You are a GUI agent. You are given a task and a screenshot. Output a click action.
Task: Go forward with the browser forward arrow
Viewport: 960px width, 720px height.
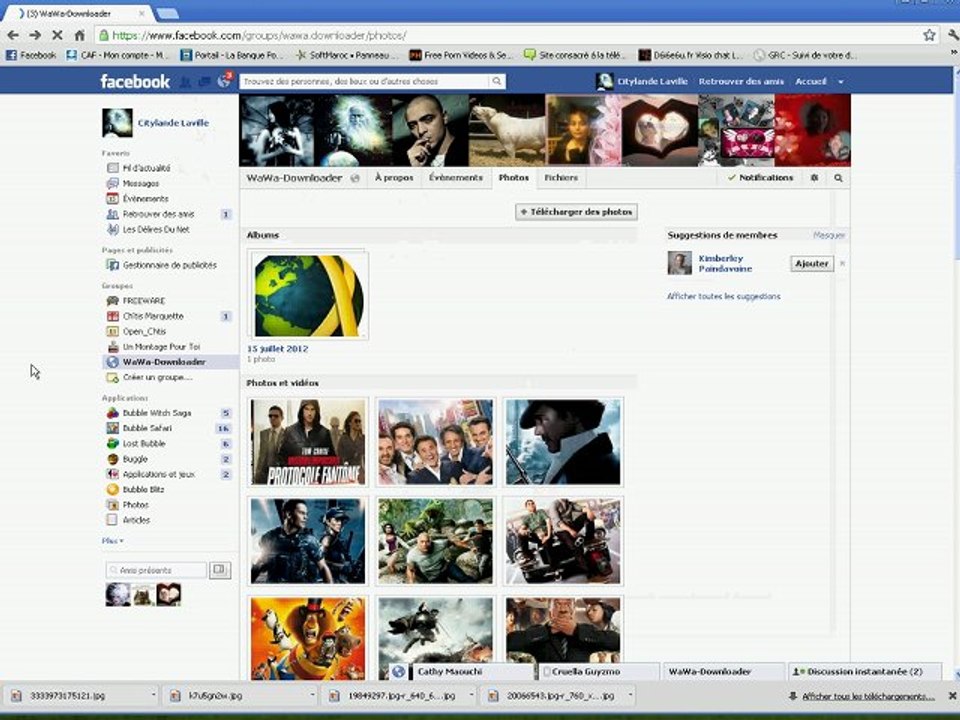pyautogui.click(x=36, y=36)
